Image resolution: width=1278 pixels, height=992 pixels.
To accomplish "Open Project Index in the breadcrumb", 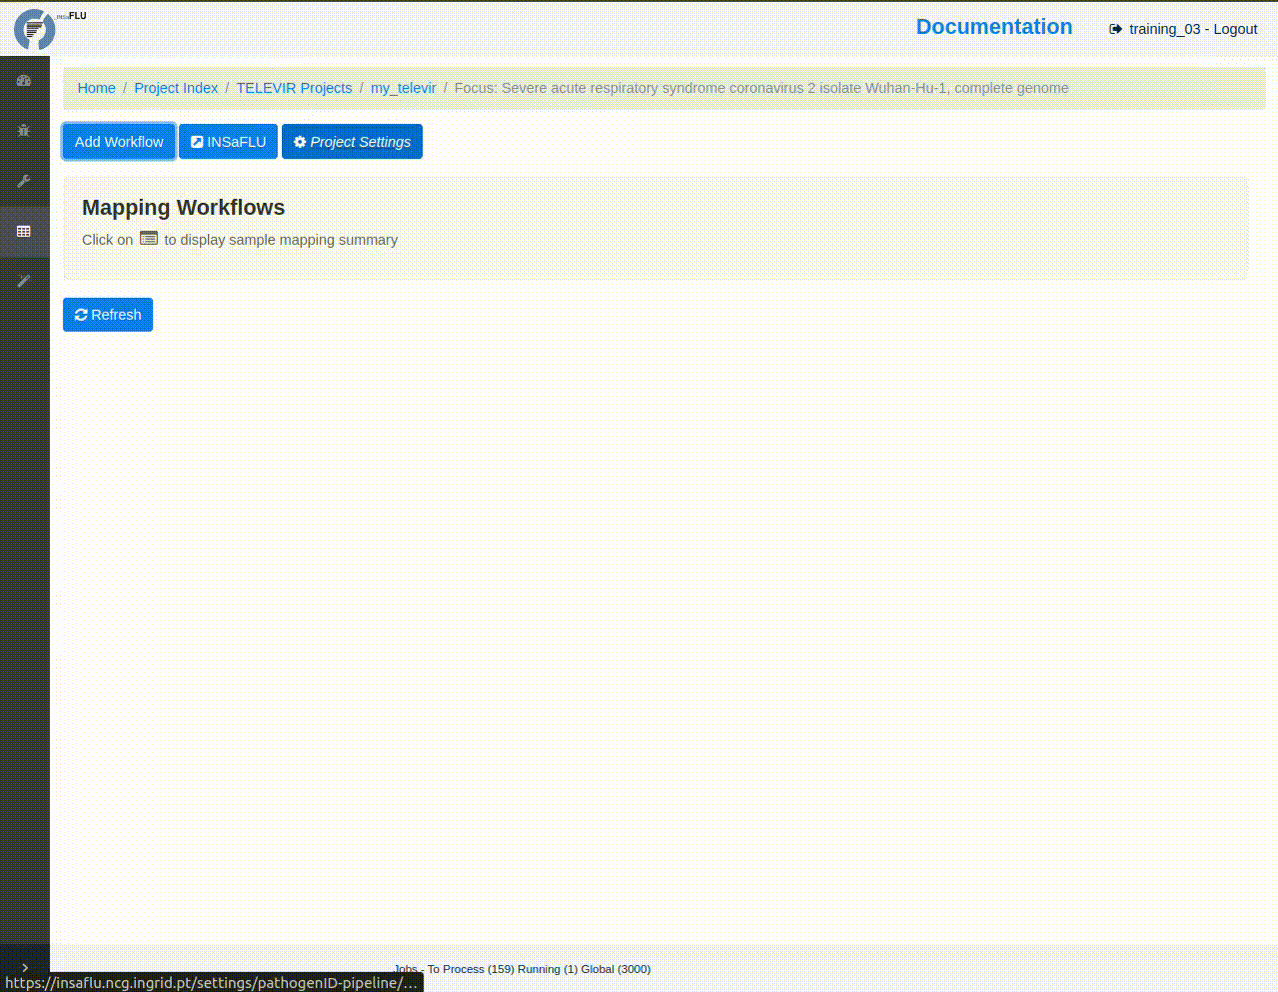I will (176, 88).
